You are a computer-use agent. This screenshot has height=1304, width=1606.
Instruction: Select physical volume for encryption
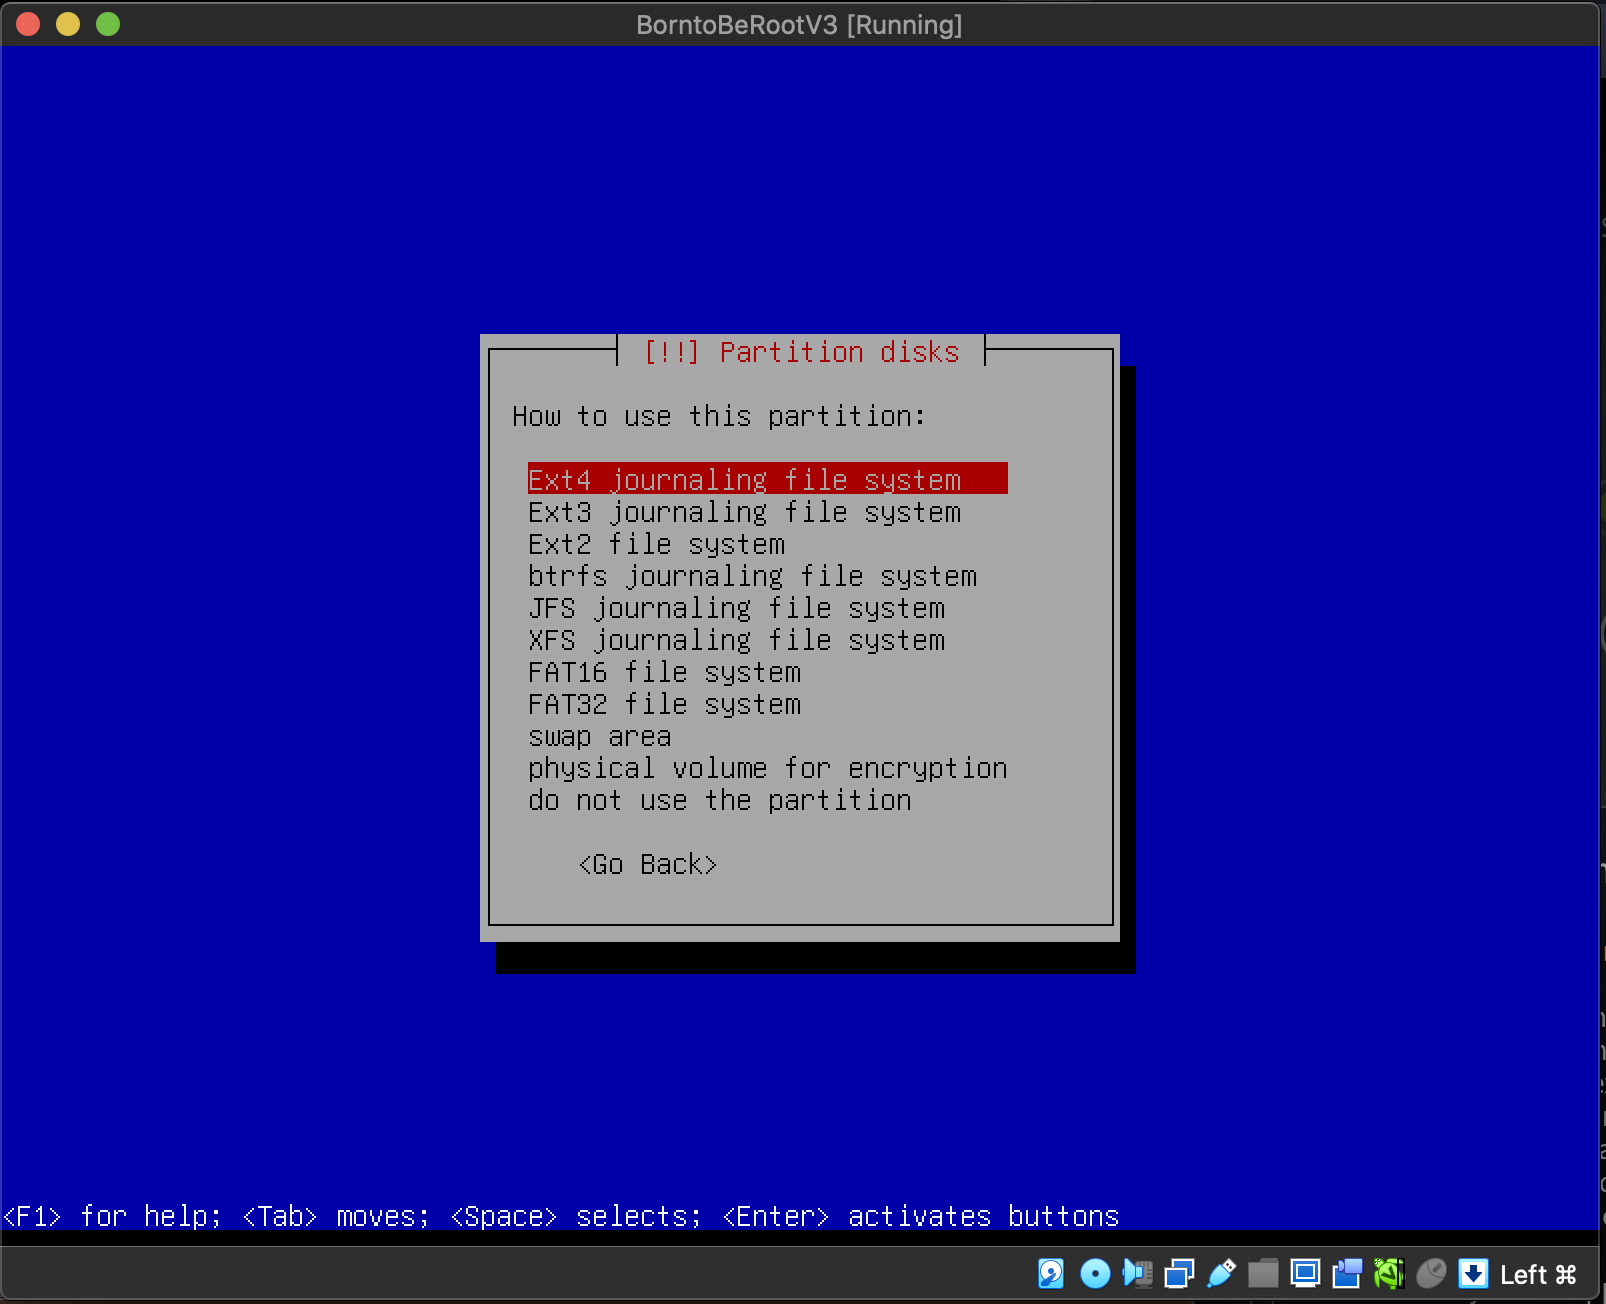pyautogui.click(x=767, y=768)
